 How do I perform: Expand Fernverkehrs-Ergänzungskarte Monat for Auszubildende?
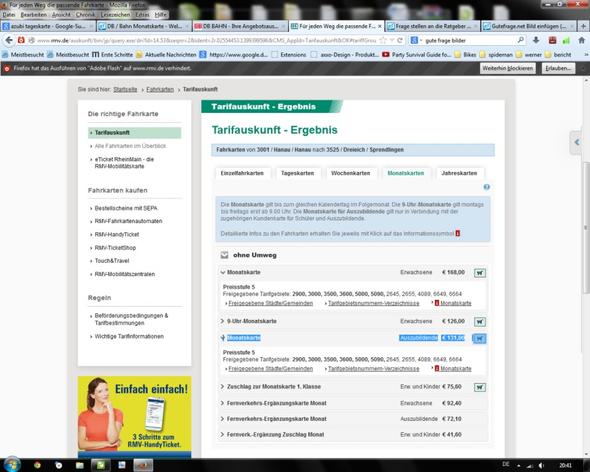[222, 419]
